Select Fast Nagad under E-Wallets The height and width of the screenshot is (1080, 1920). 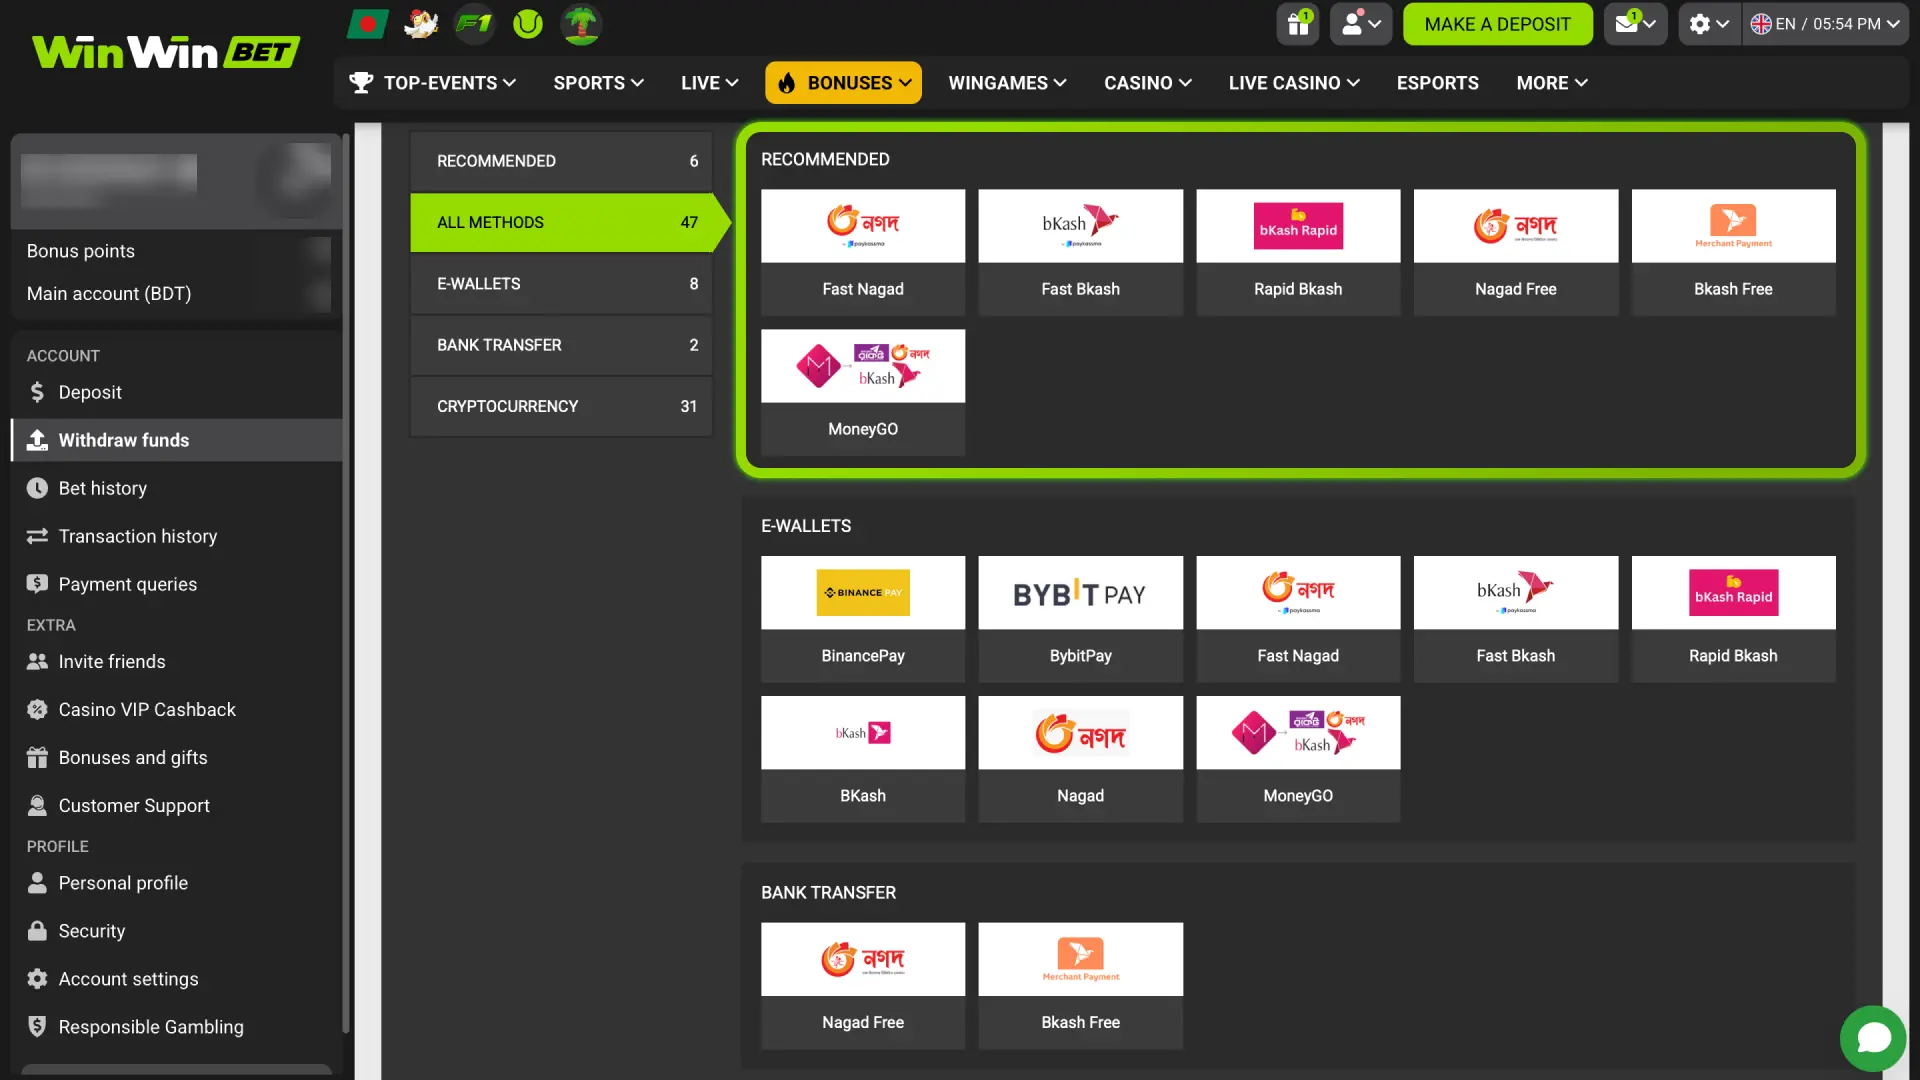click(x=1298, y=619)
